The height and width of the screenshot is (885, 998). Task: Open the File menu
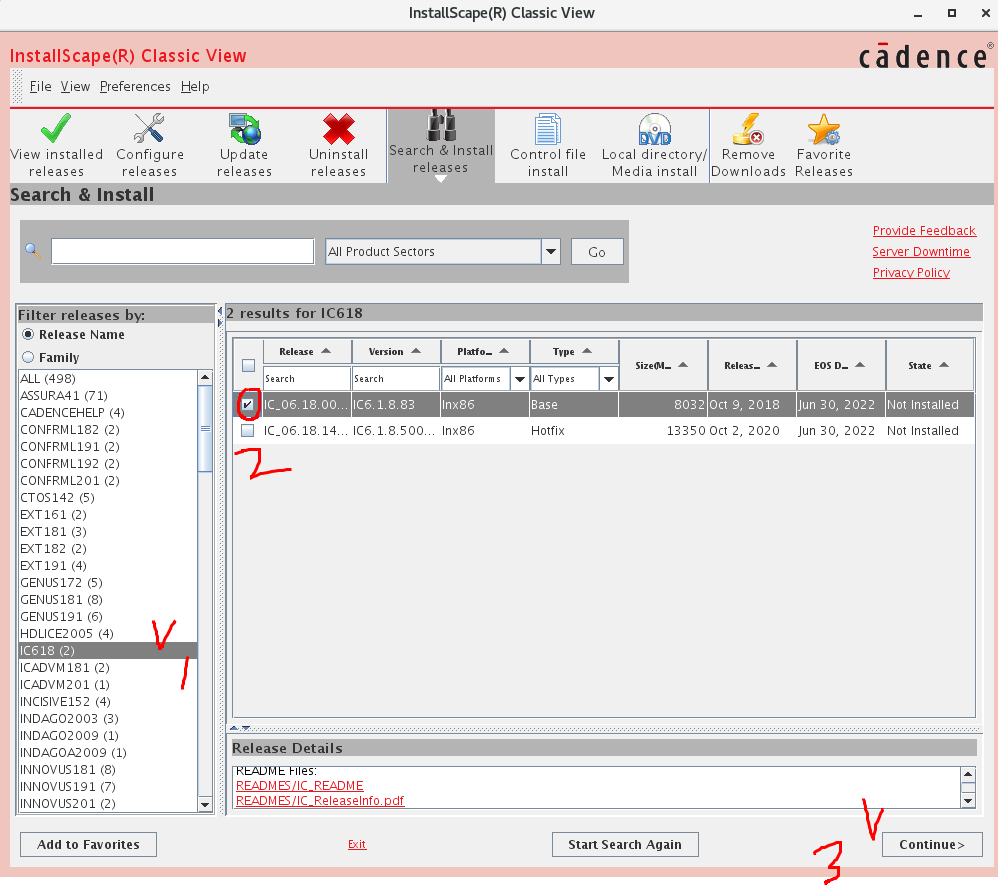coord(40,86)
